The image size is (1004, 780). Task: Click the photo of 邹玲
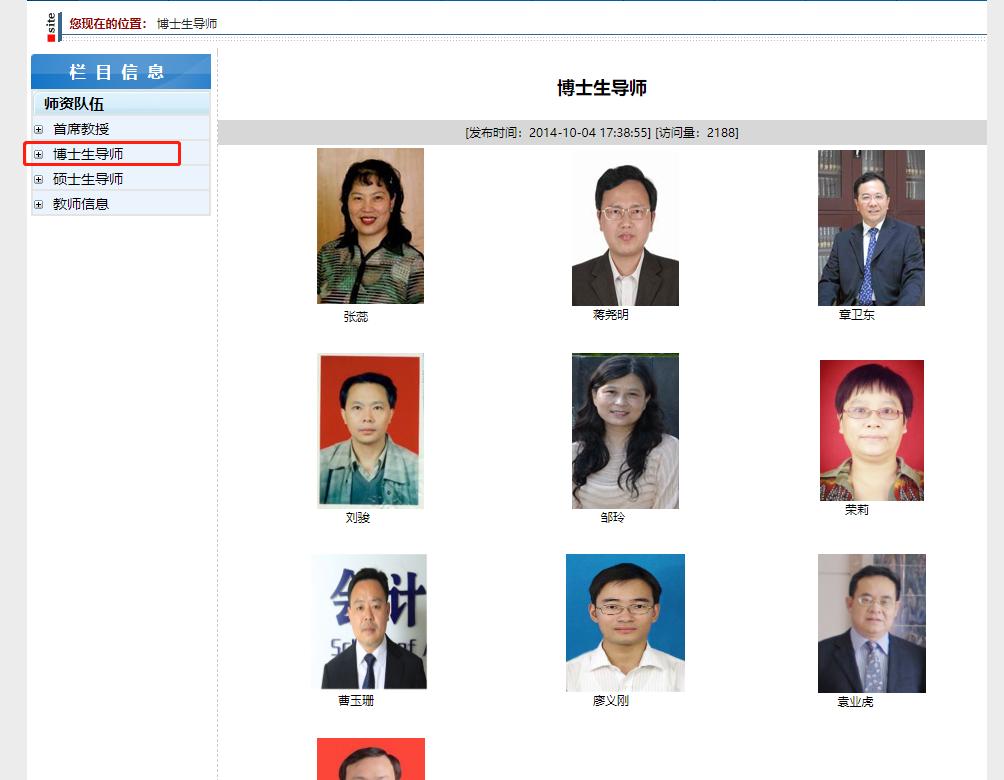[625, 430]
